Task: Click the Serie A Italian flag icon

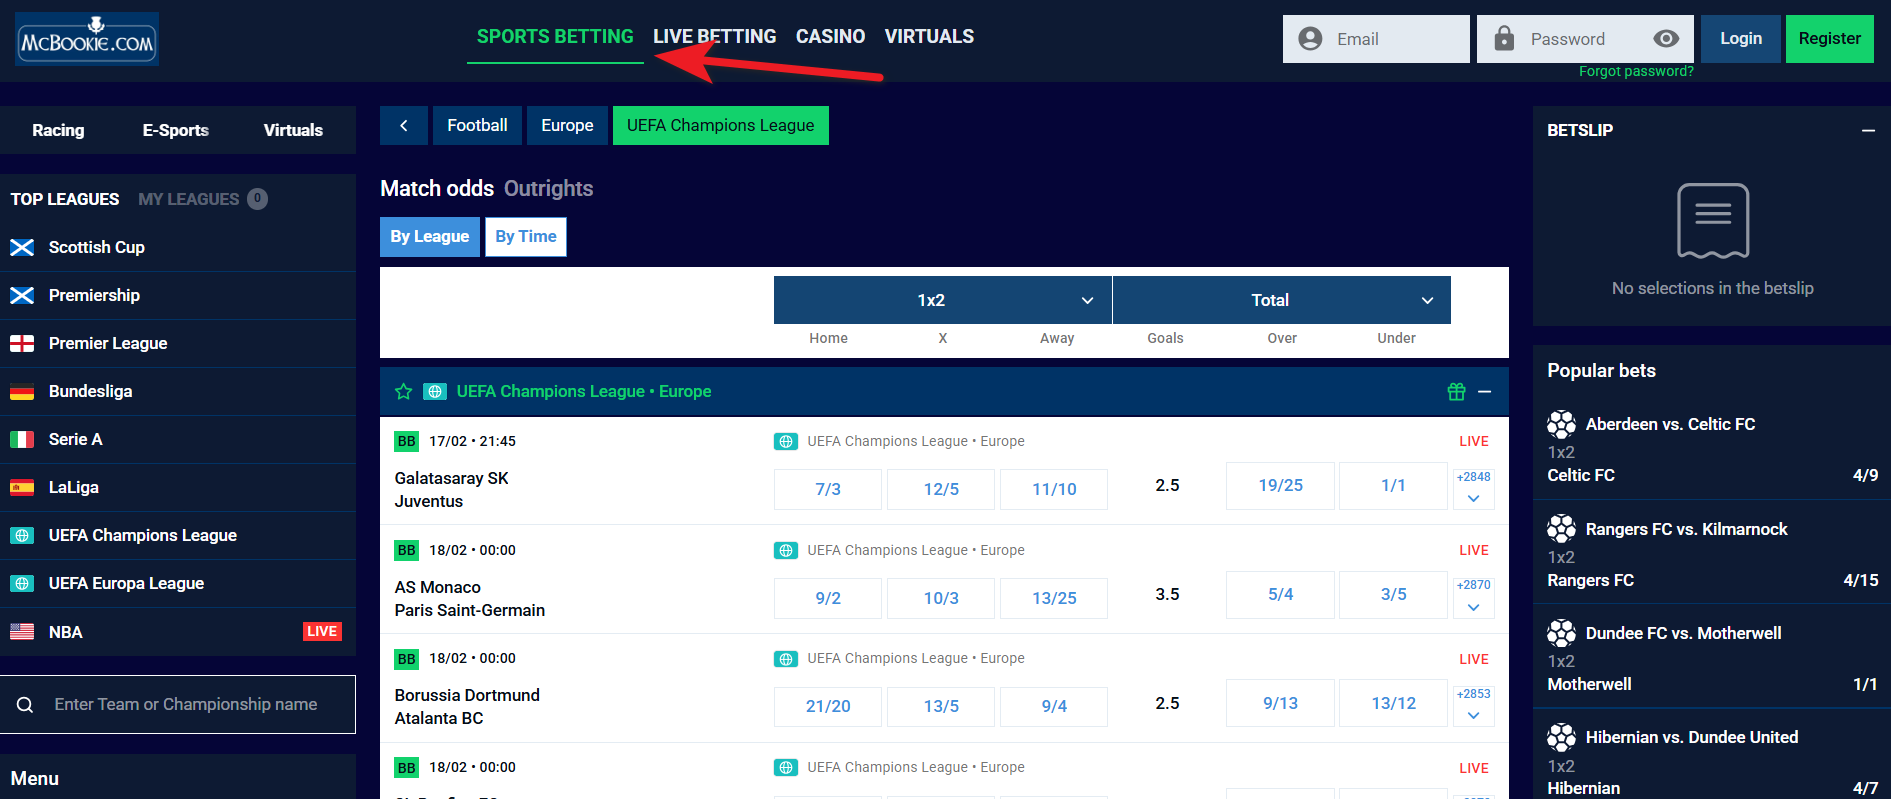Action: coord(22,439)
